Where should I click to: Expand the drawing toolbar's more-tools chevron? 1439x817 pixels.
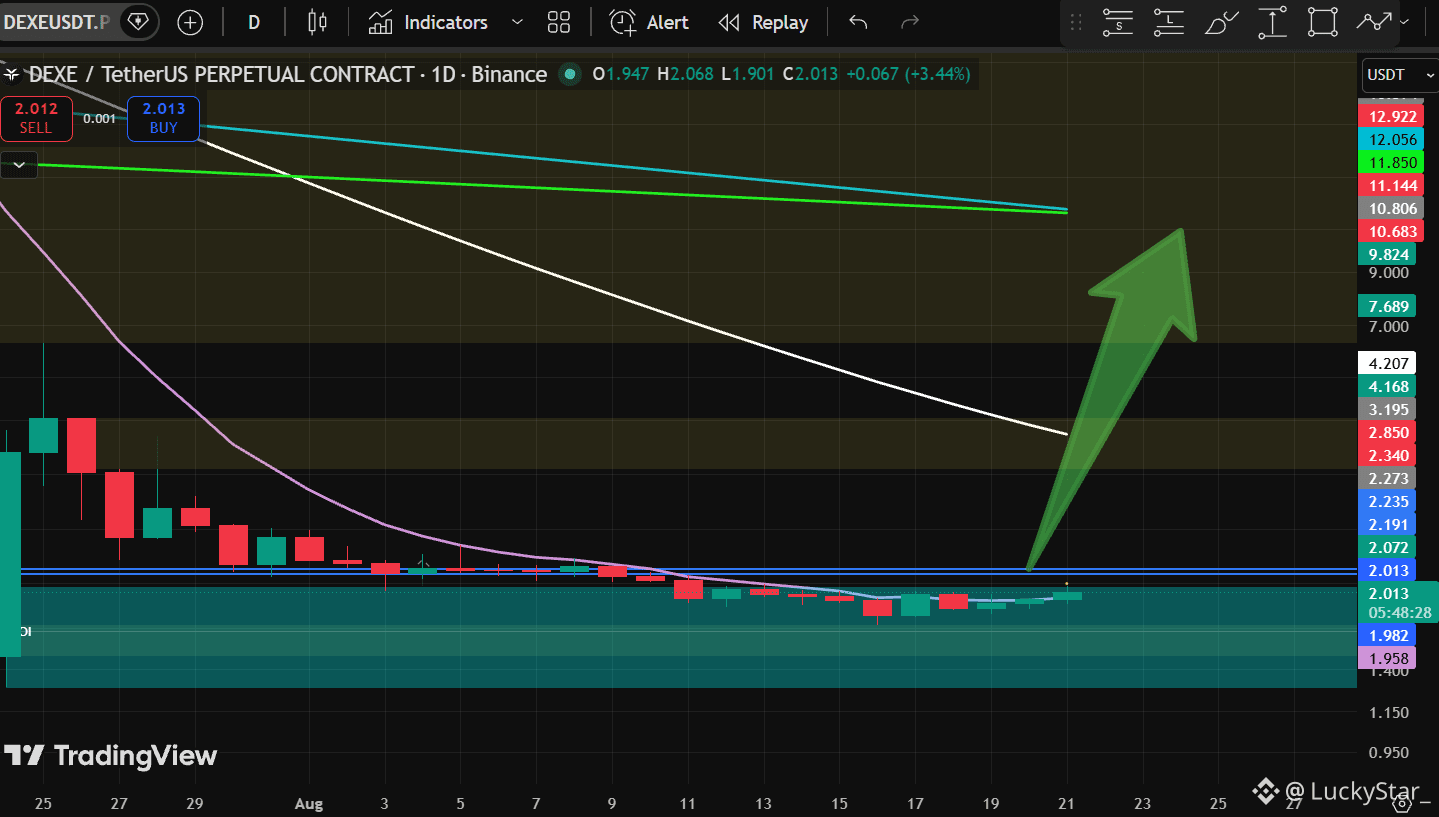1406,22
